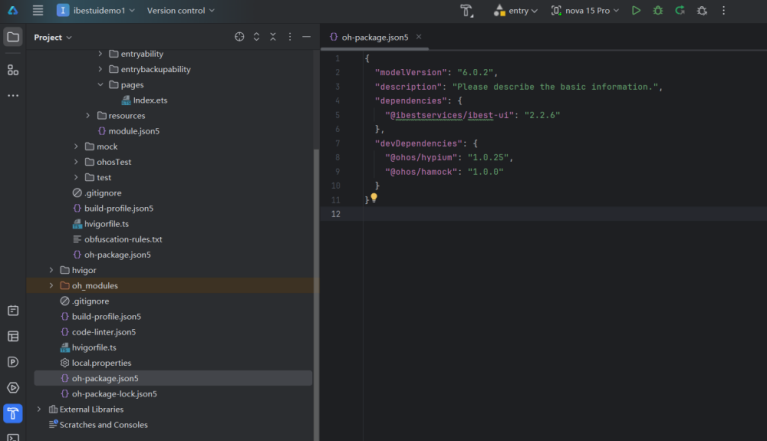Open the table-like tool window icon
This screenshot has height=441, width=767.
[x=13, y=336]
